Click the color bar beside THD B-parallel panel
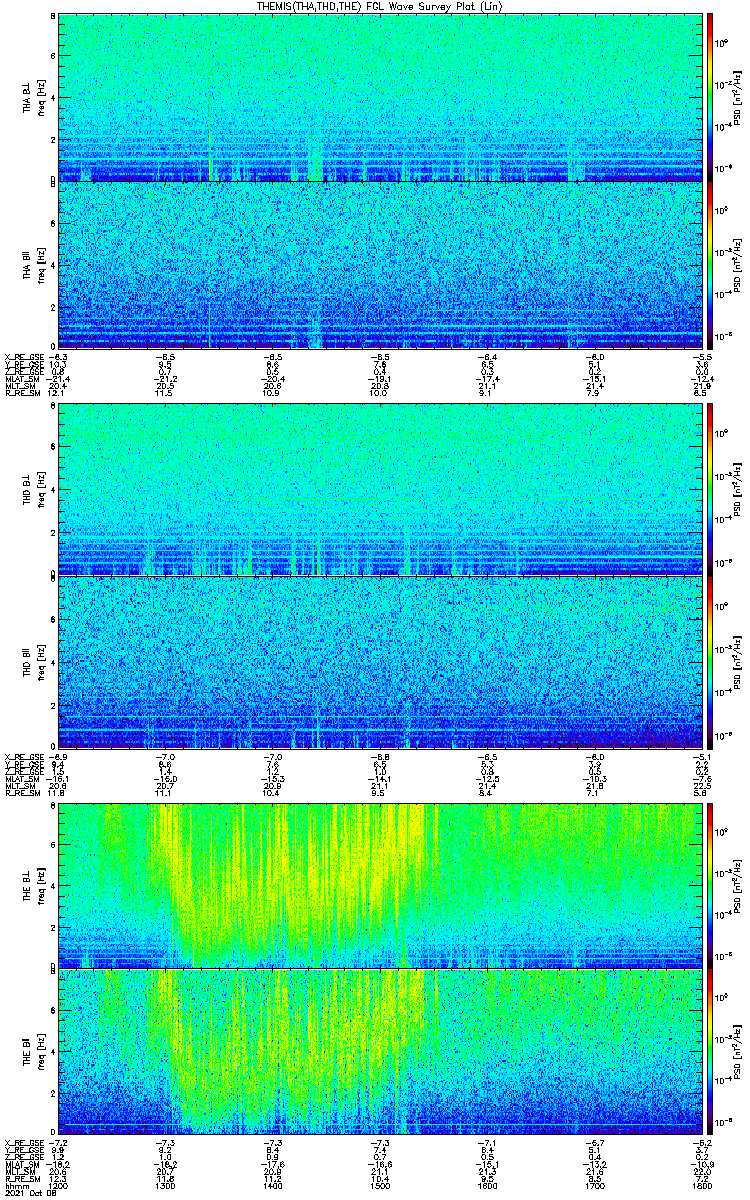The width and height of the screenshot is (750, 1200). coord(710,662)
